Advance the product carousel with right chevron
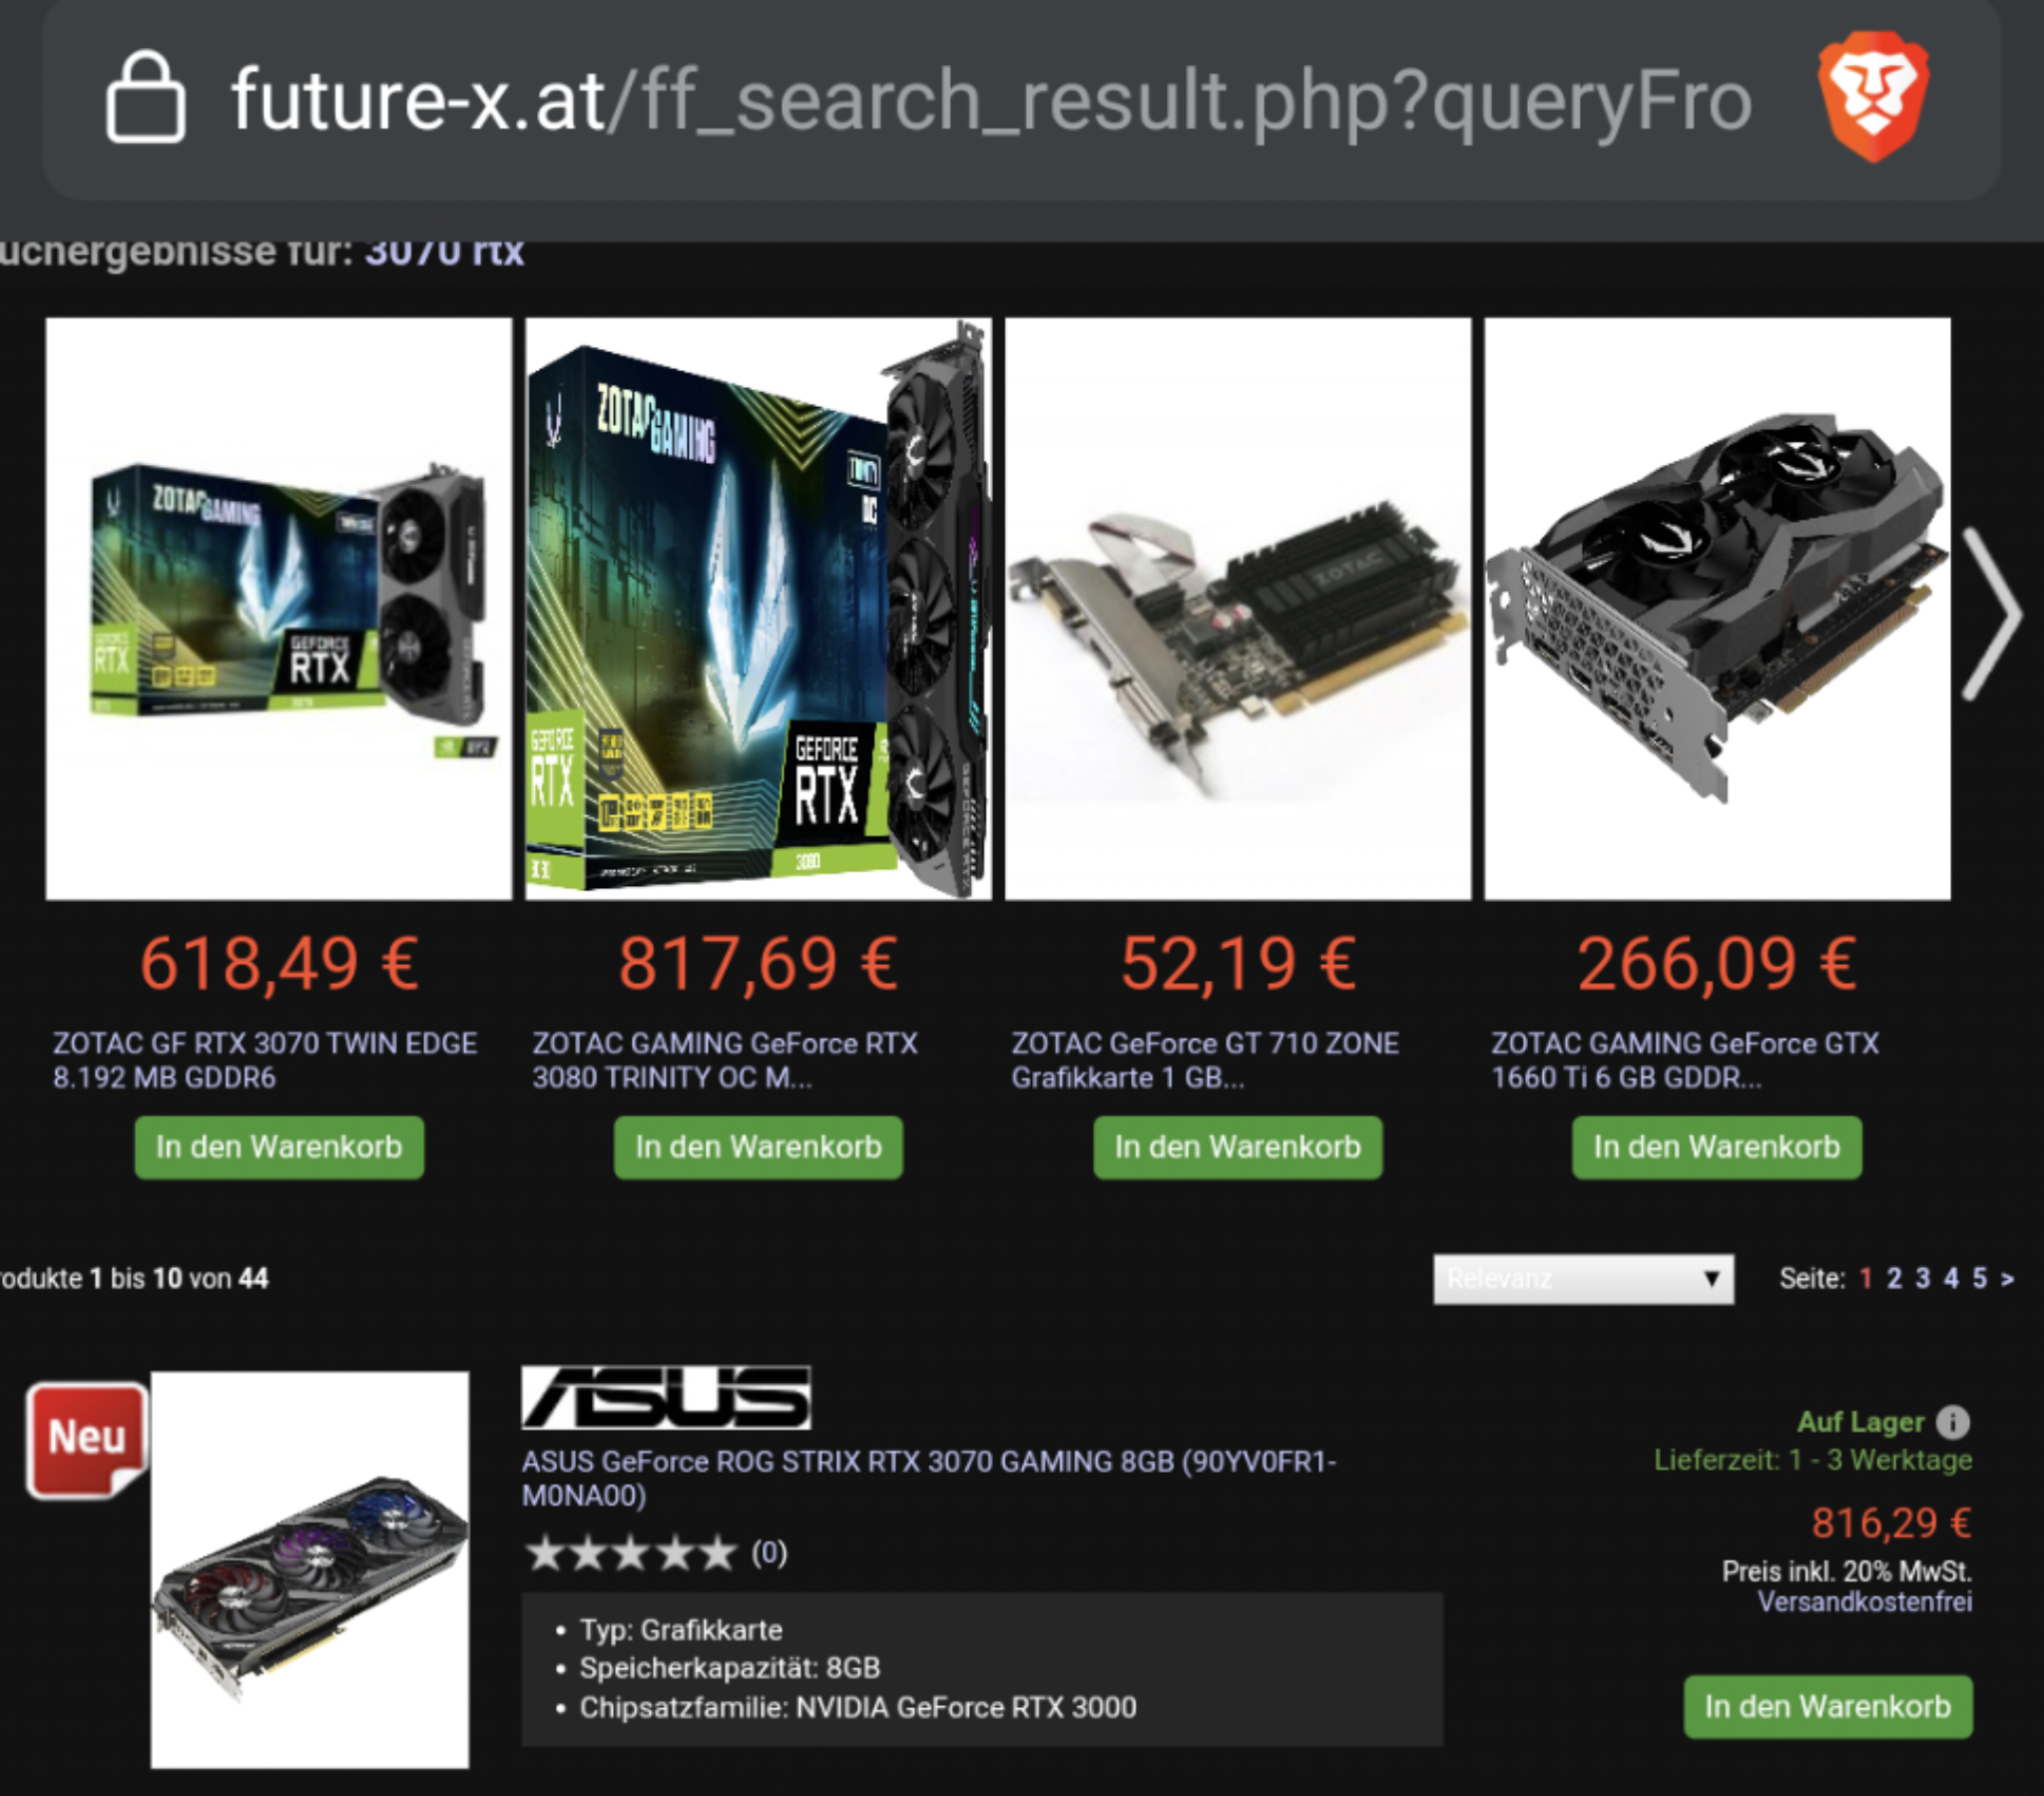The height and width of the screenshot is (1796, 2044). tap(1990, 614)
